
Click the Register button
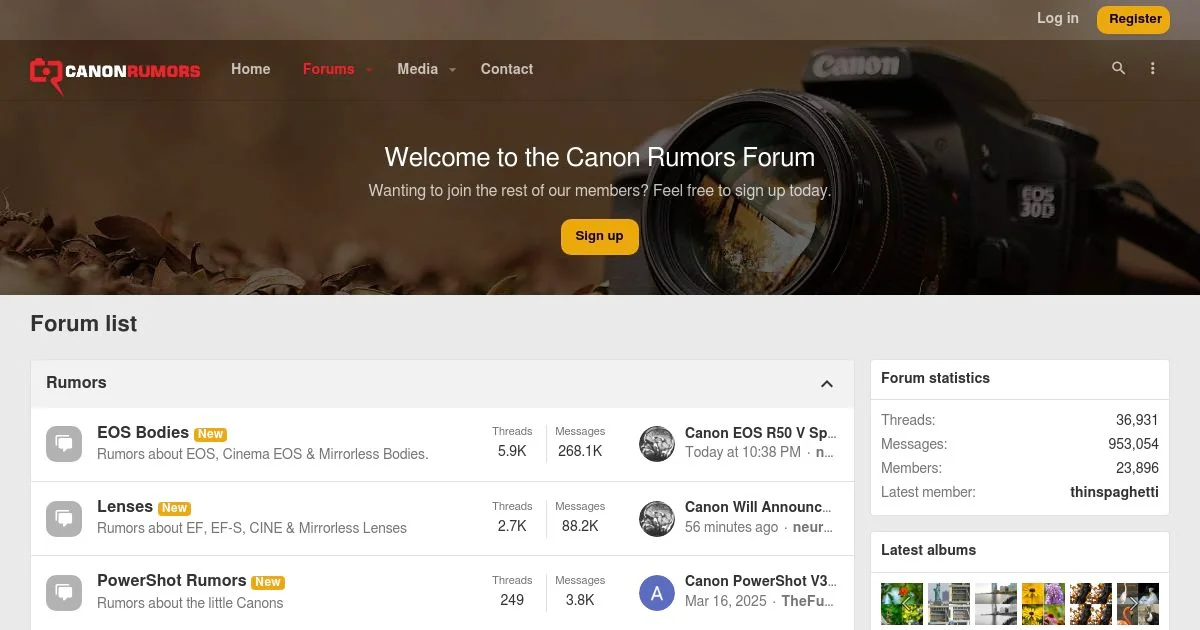pos(1133,19)
